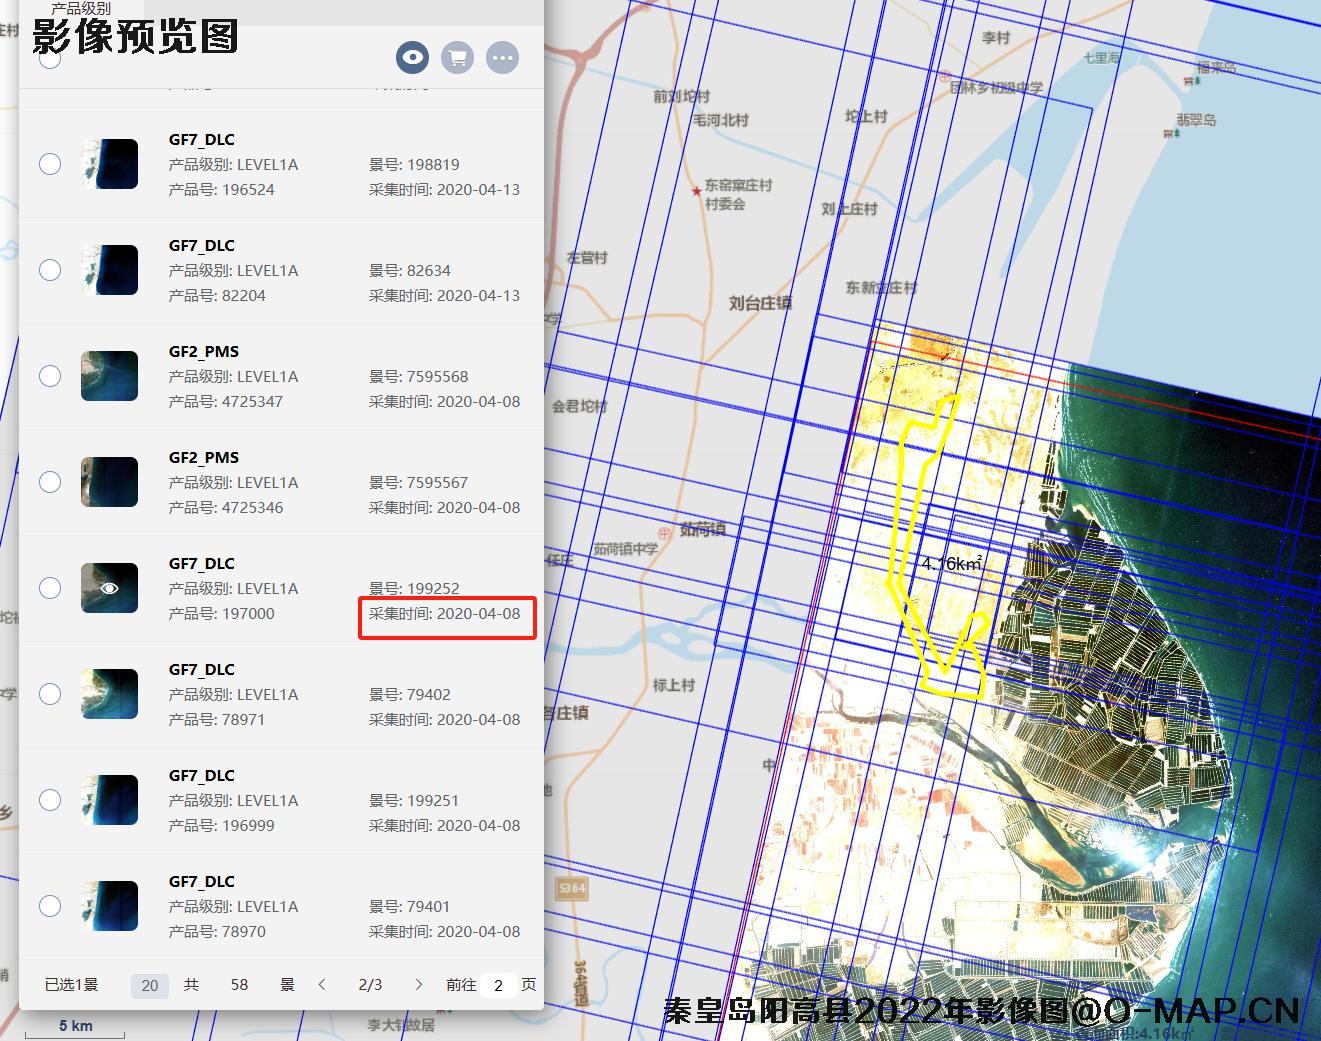Toggle eye overlay on GF7_DLC 197000 thumbnail

click(x=109, y=588)
